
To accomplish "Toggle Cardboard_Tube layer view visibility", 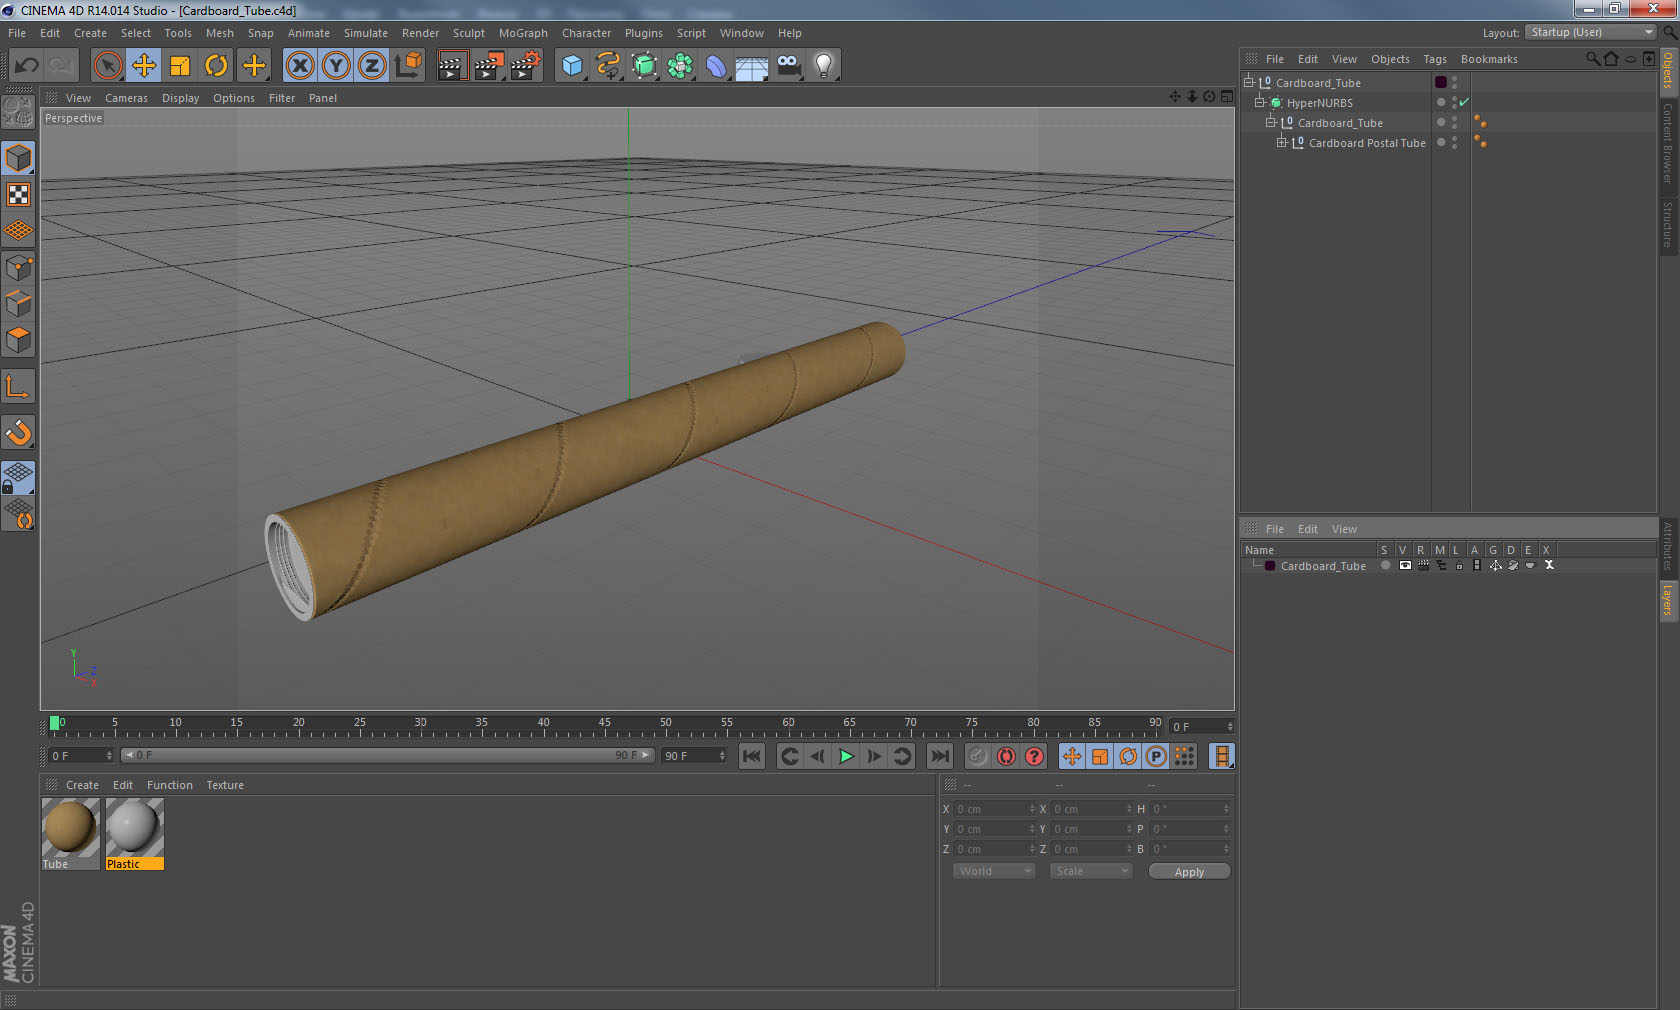I will click(x=1405, y=565).
